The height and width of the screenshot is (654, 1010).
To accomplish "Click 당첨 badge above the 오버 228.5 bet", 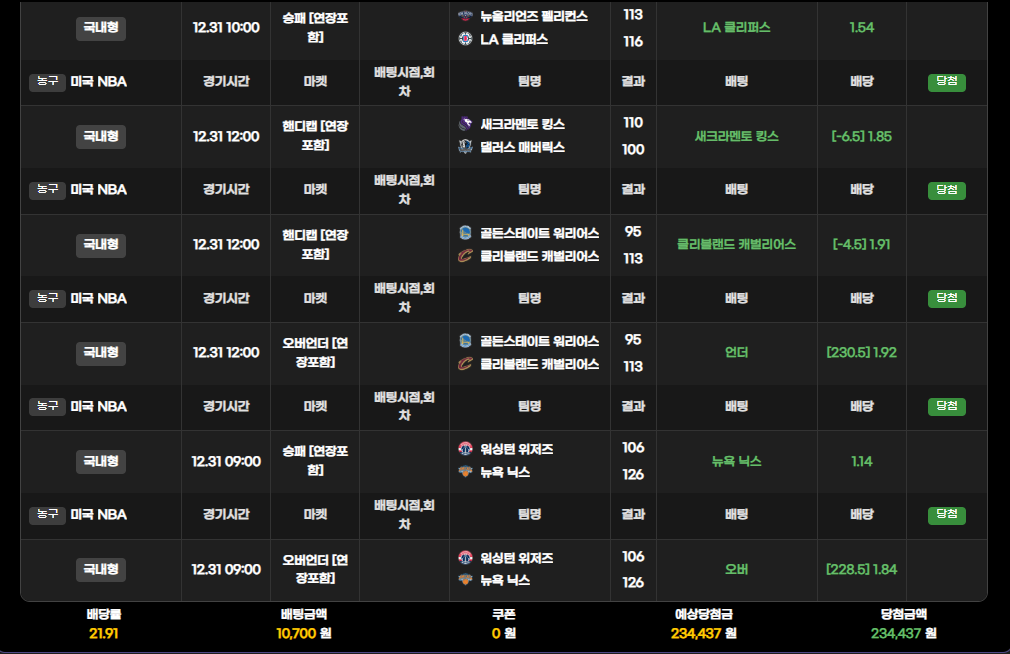I will [946, 515].
